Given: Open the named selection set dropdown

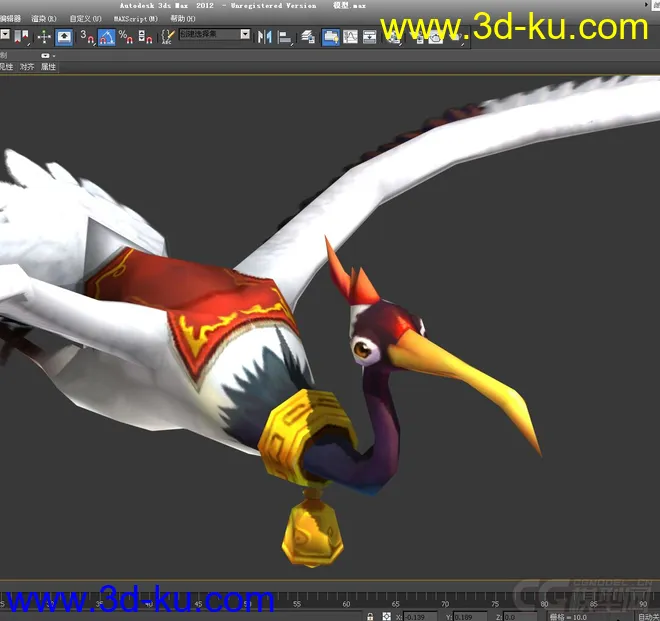Looking at the screenshot, I should point(245,34).
